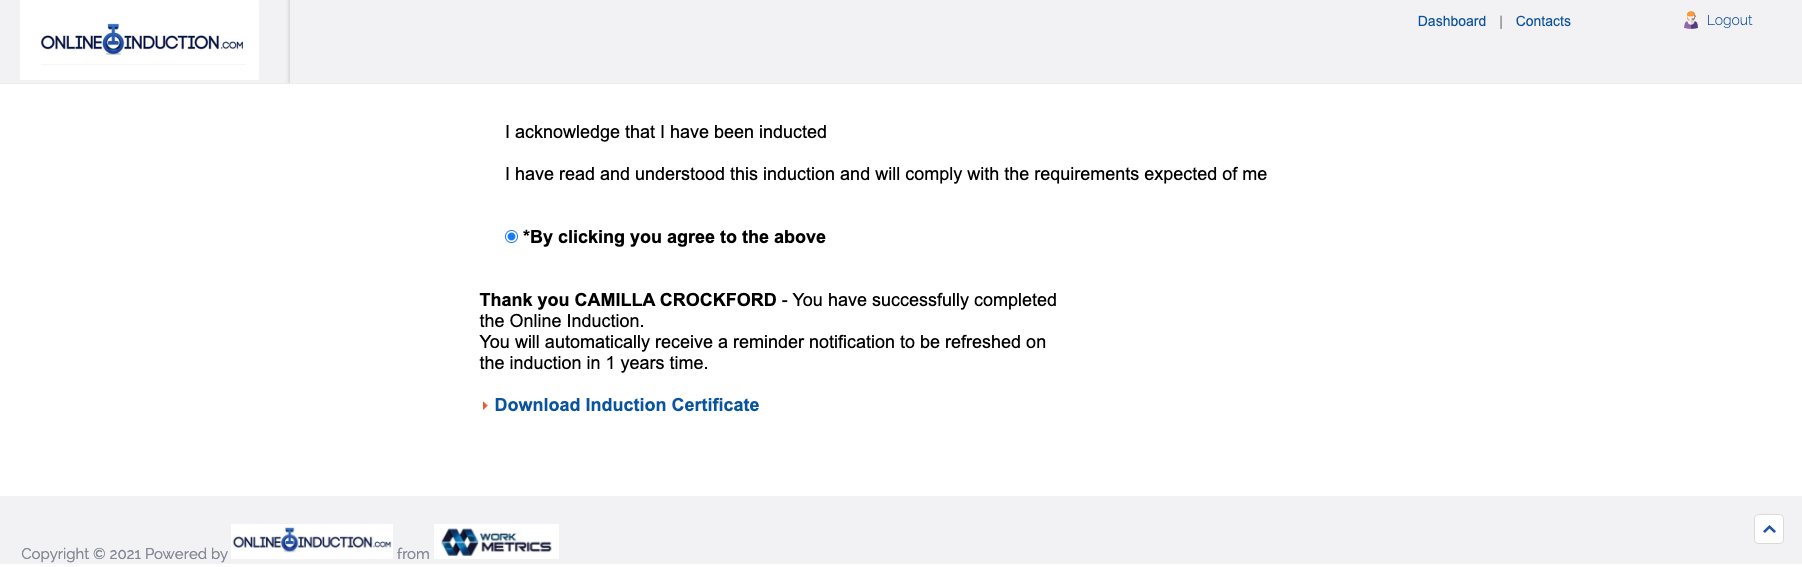
Task: Click the "By clicking you agree" label
Action: pyautogui.click(x=674, y=237)
